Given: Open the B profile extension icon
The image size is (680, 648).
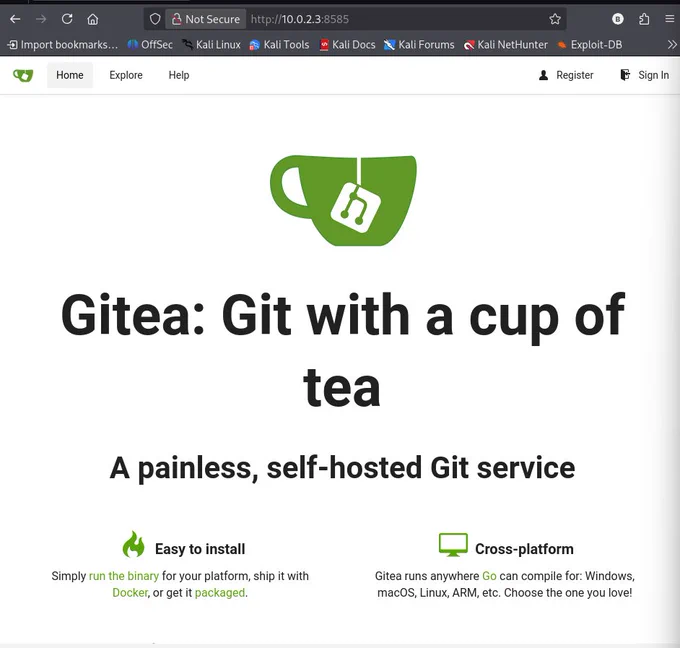Looking at the screenshot, I should tap(618, 19).
